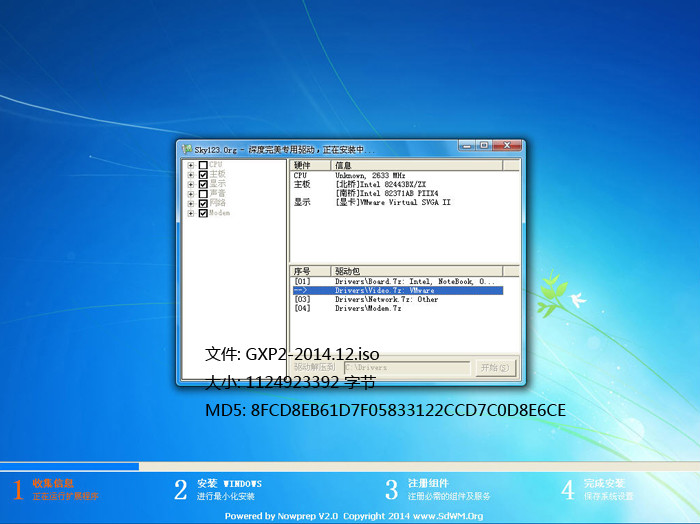Enable the CPU driver checkbox

tap(203, 165)
